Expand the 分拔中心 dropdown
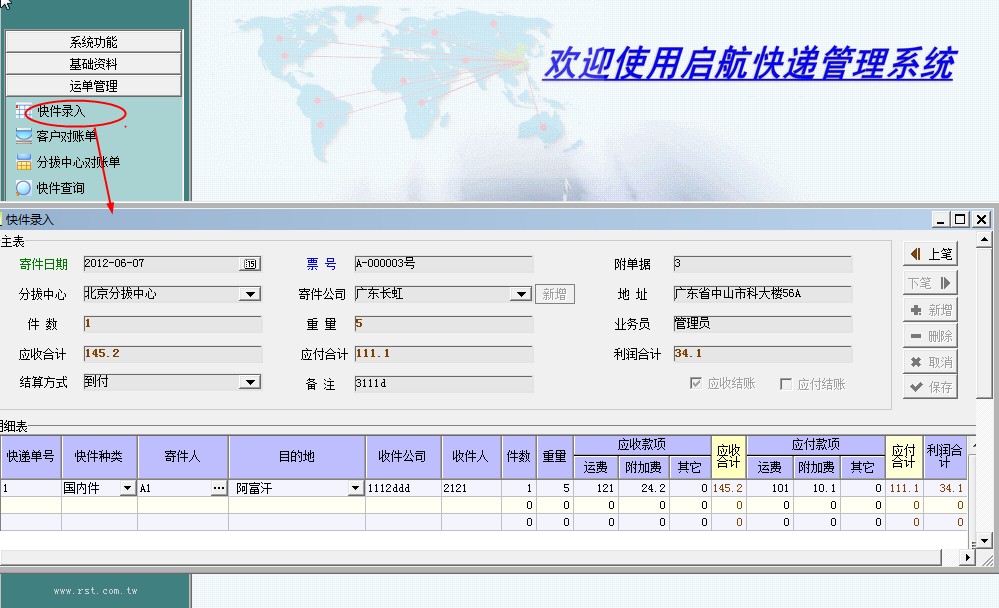The image size is (999, 608). 250,294
